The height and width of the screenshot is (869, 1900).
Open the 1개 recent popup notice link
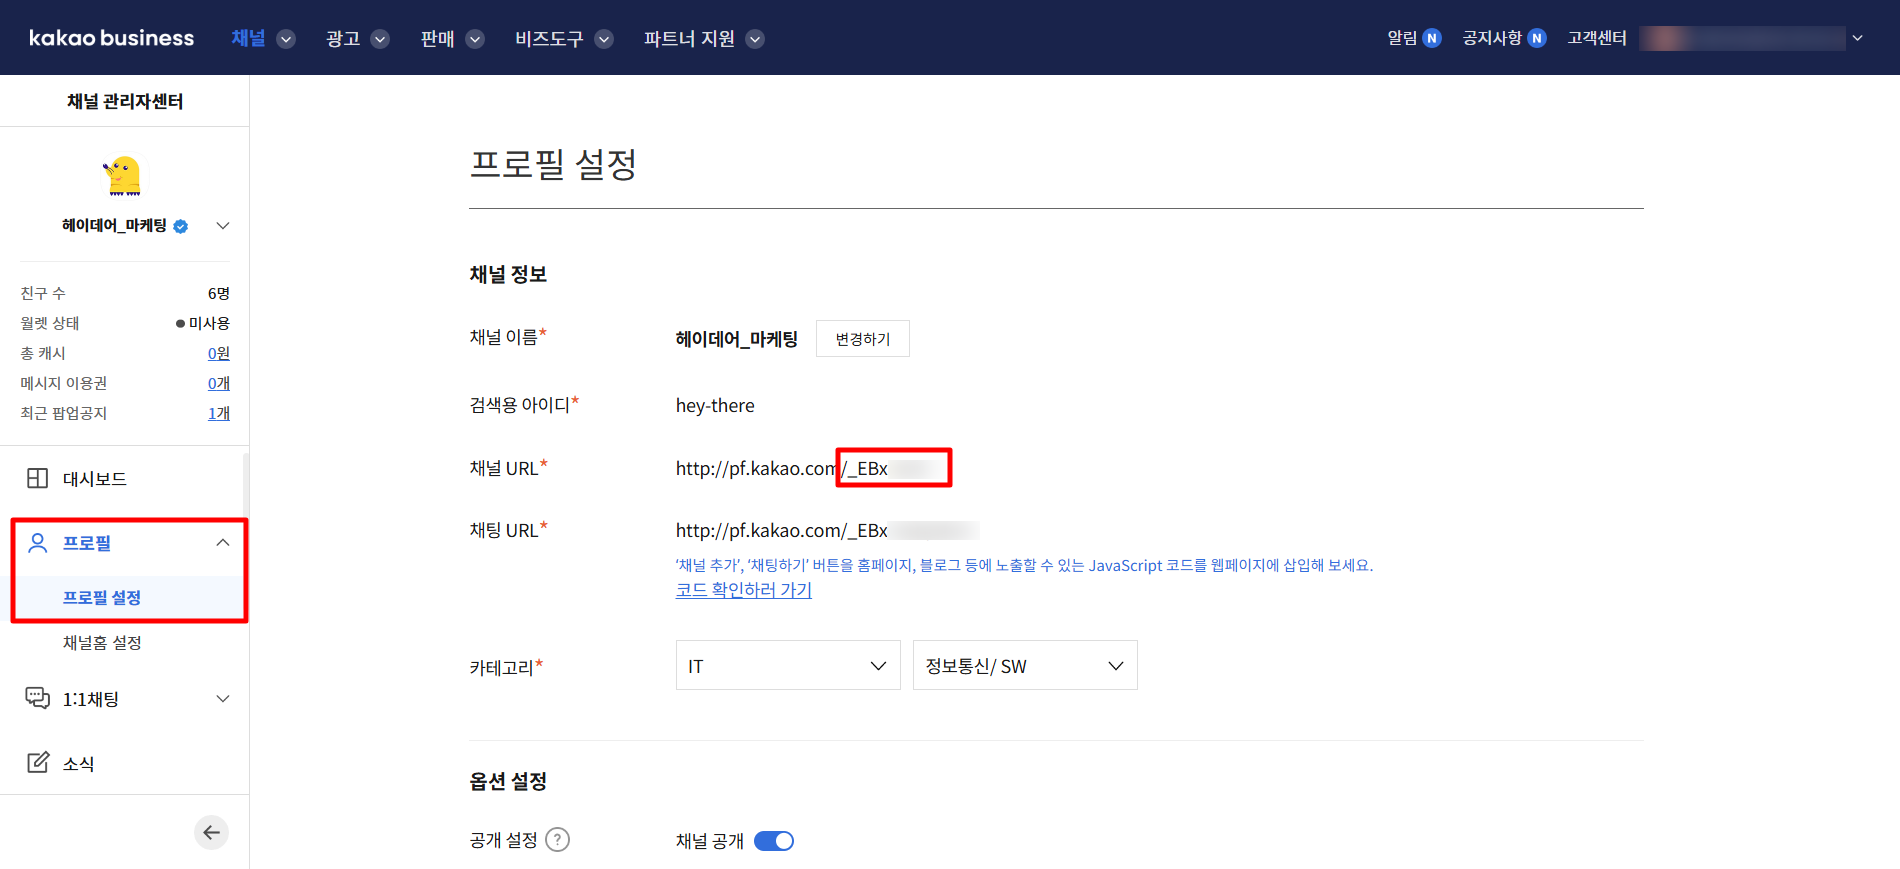[x=219, y=413]
